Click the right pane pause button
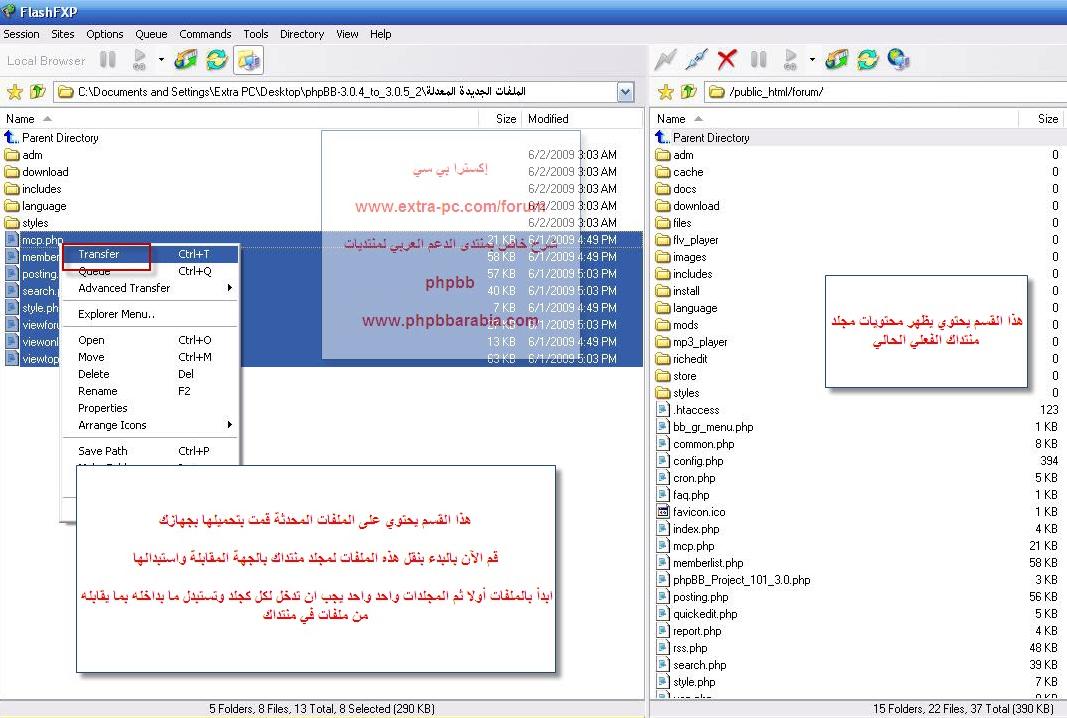 759,60
